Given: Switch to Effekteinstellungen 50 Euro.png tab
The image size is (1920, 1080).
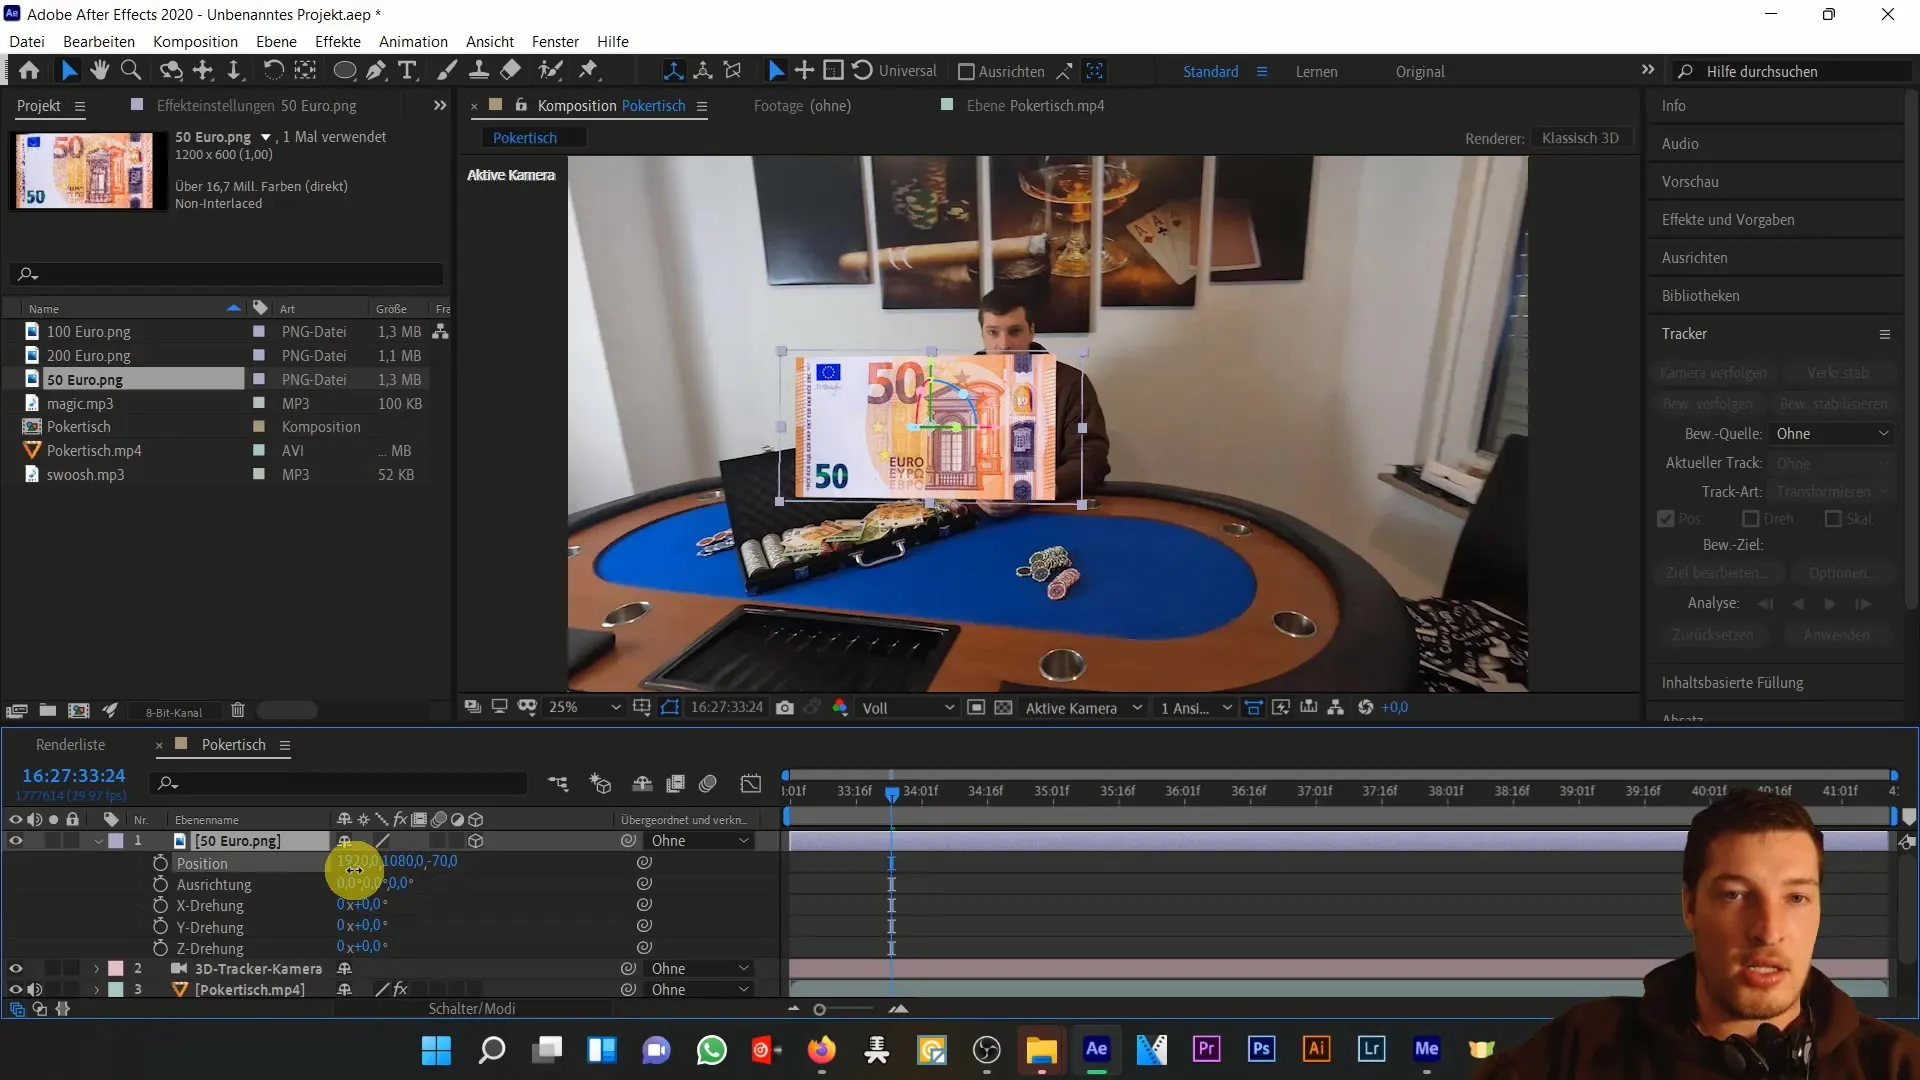Looking at the screenshot, I should pyautogui.click(x=256, y=106).
